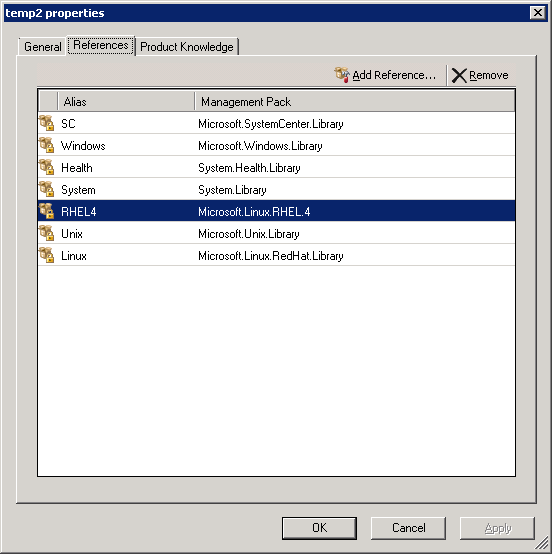
Task: Click the Add Reference package icon
Action: click(x=342, y=75)
